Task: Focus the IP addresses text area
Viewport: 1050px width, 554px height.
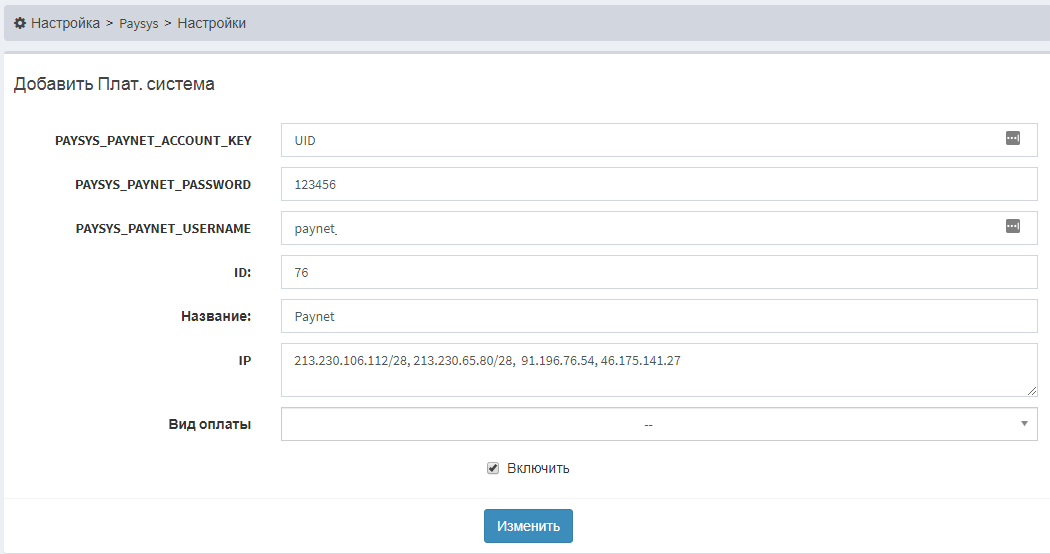Action: click(658, 369)
